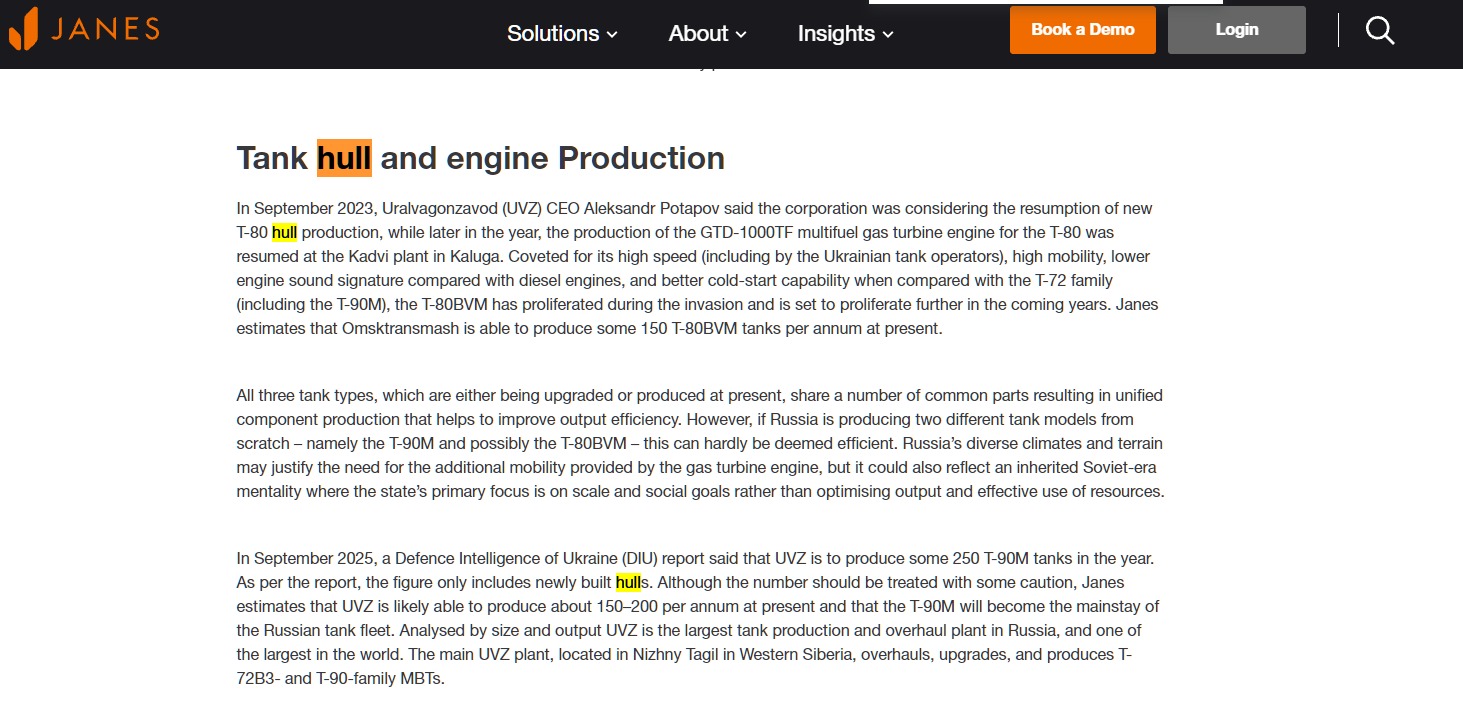Click the word "Omsktransmash"

click(x=400, y=328)
